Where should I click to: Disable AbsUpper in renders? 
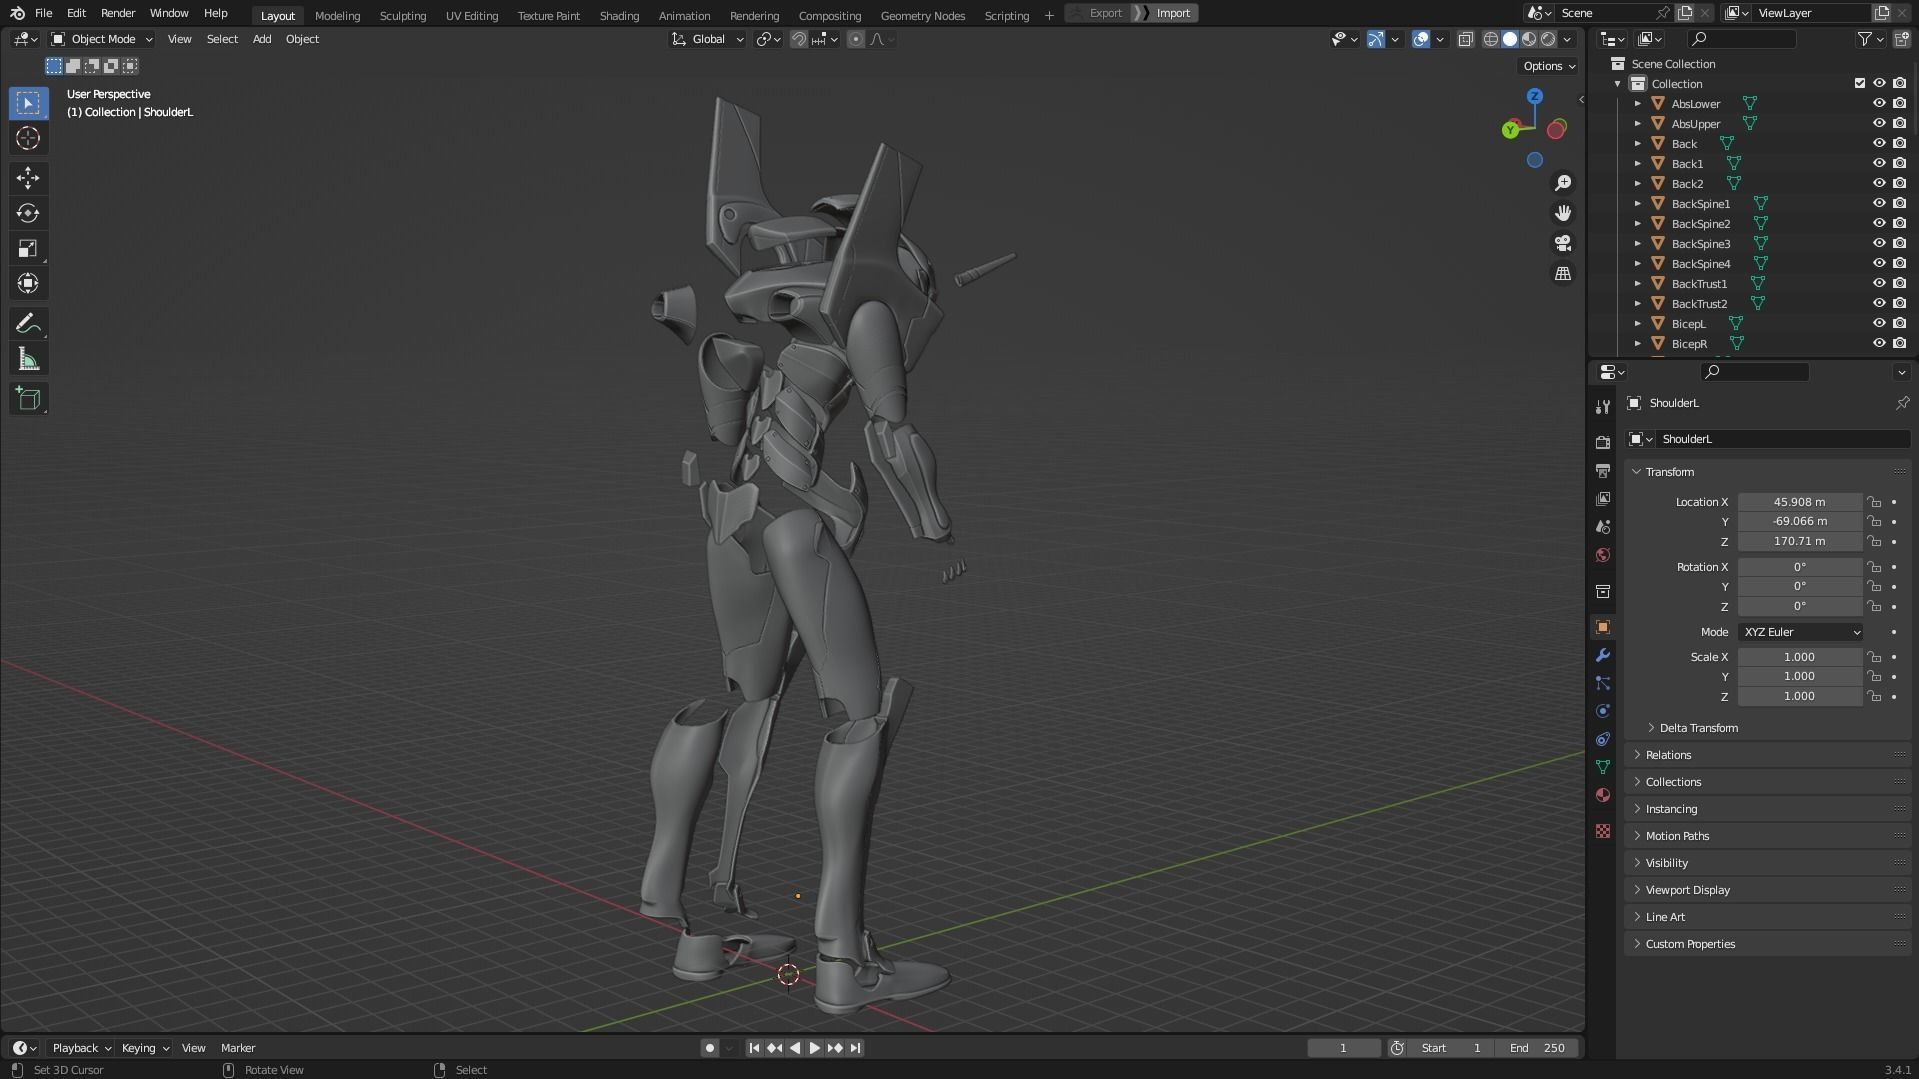click(1899, 123)
